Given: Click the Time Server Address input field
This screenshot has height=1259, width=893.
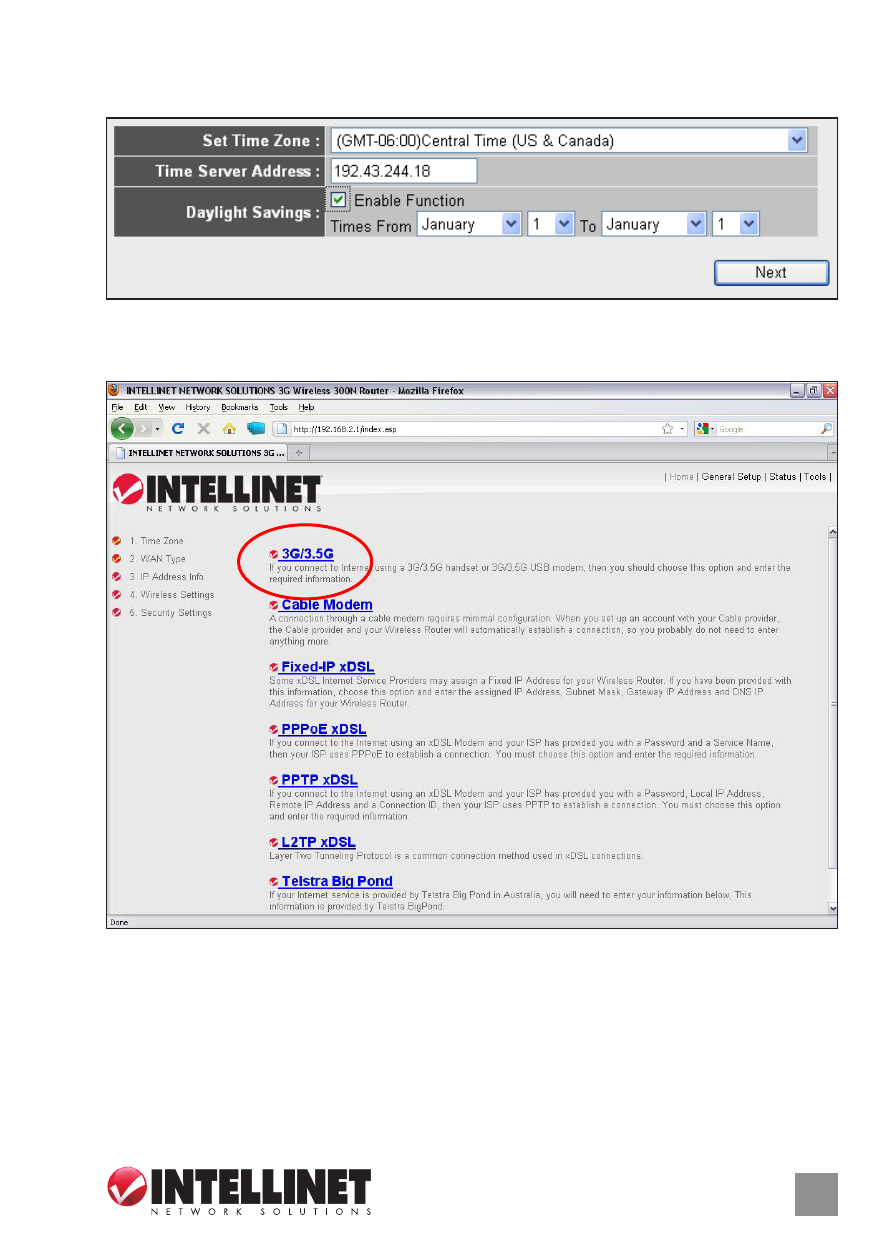Looking at the screenshot, I should tap(403, 171).
